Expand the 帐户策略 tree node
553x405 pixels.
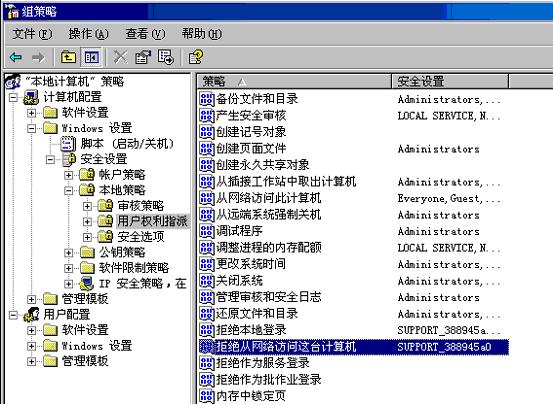click(69, 175)
